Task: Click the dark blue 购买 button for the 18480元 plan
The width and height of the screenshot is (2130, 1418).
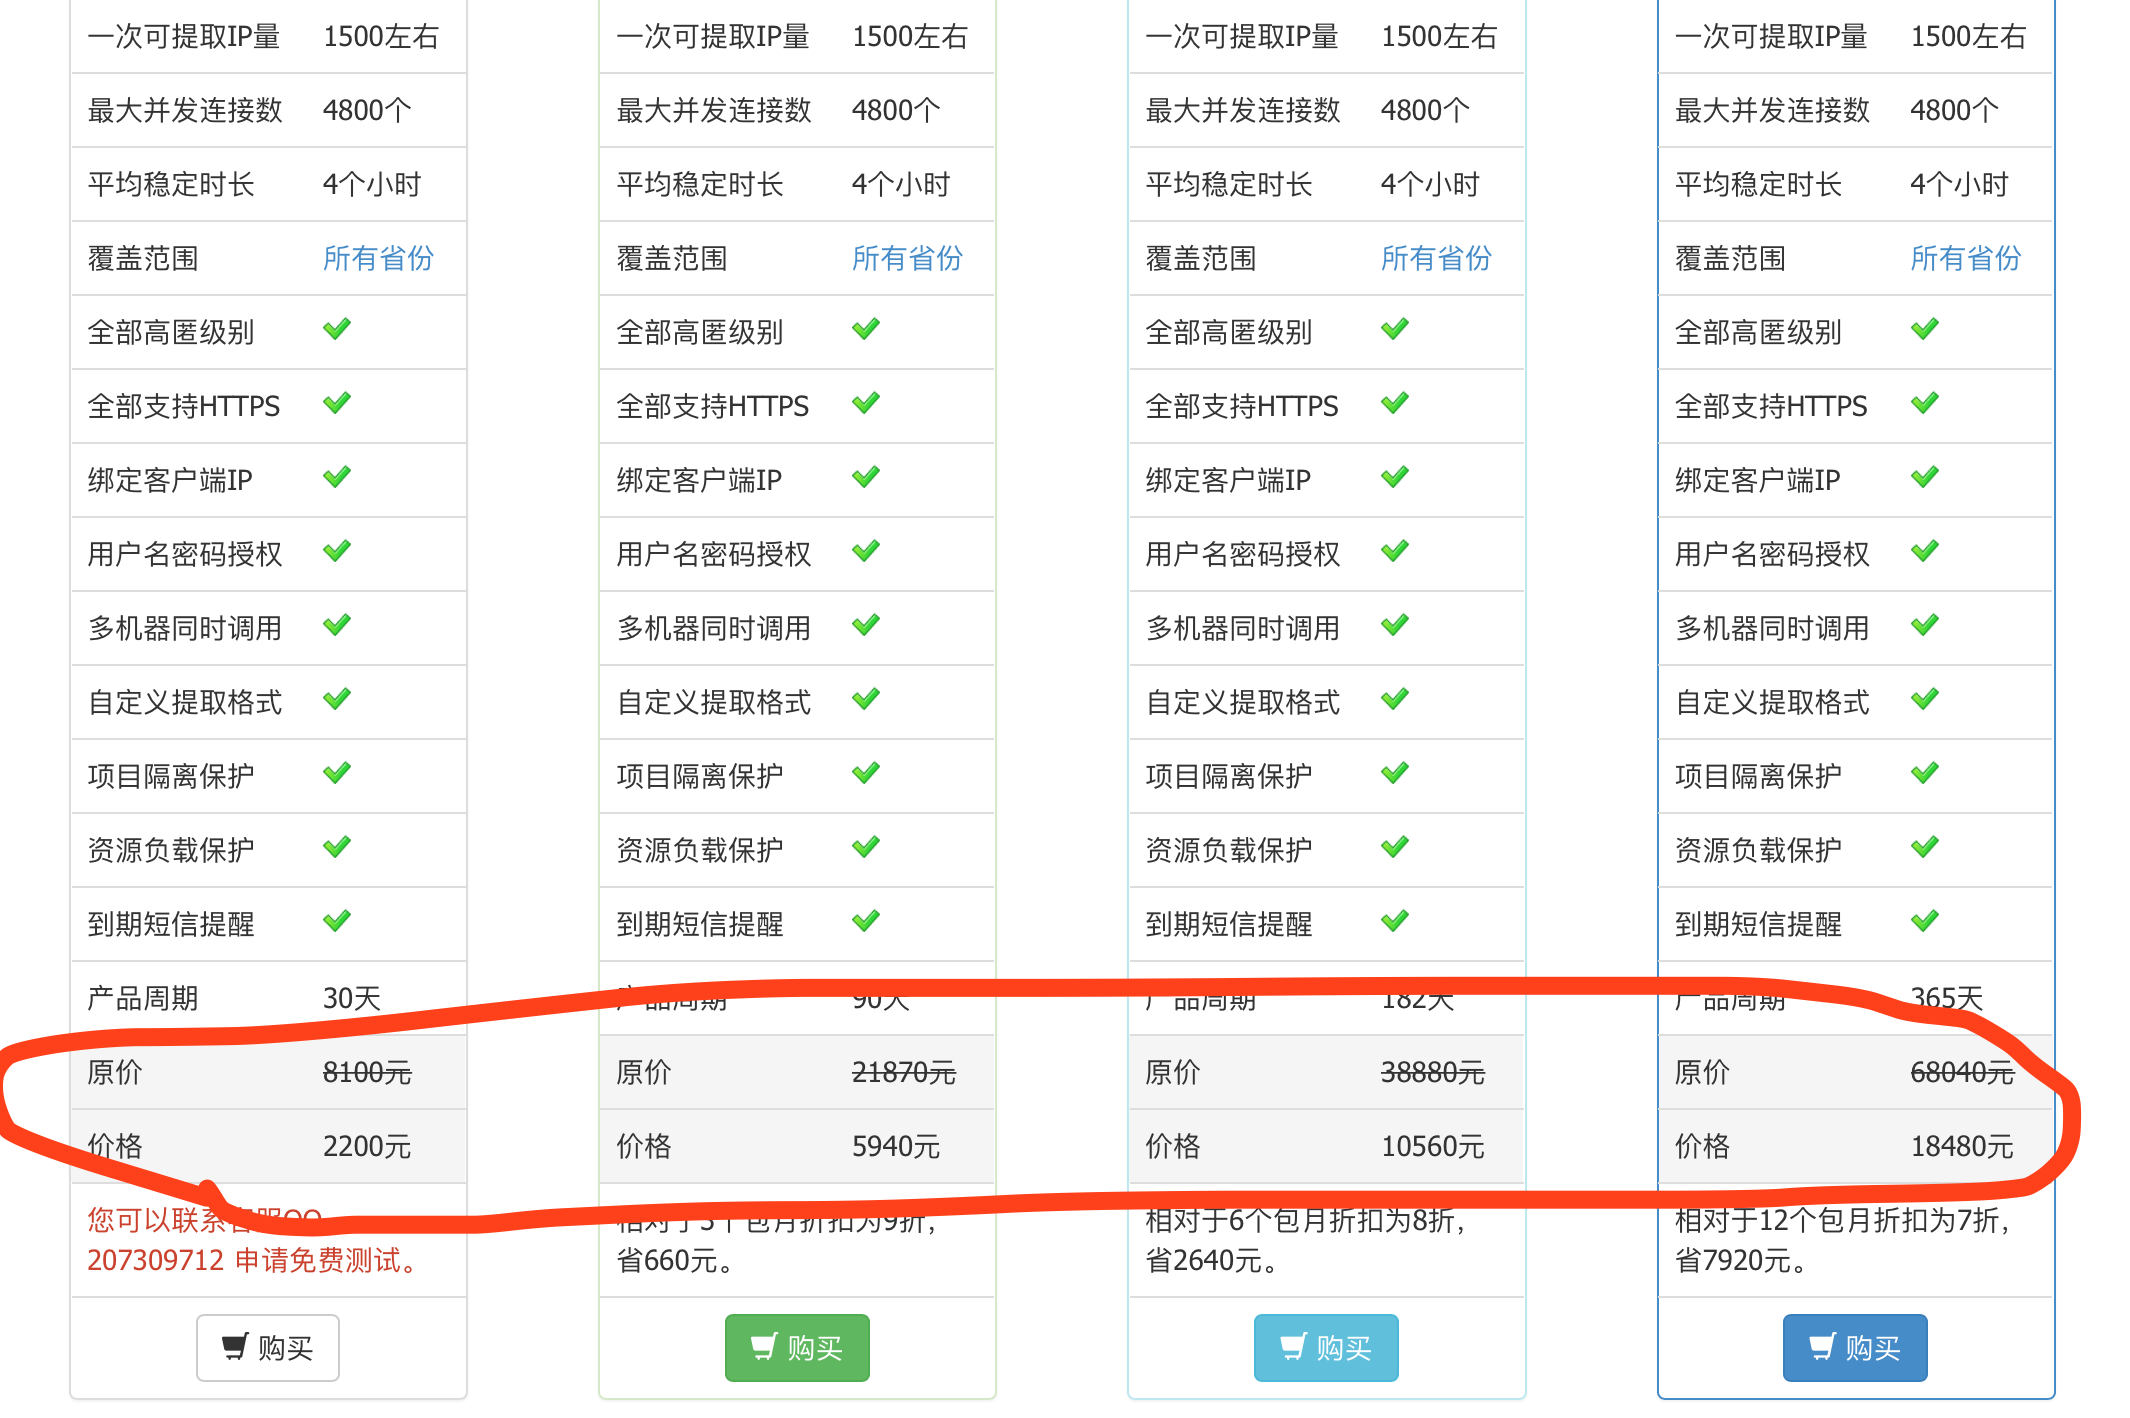Action: 1855,1347
